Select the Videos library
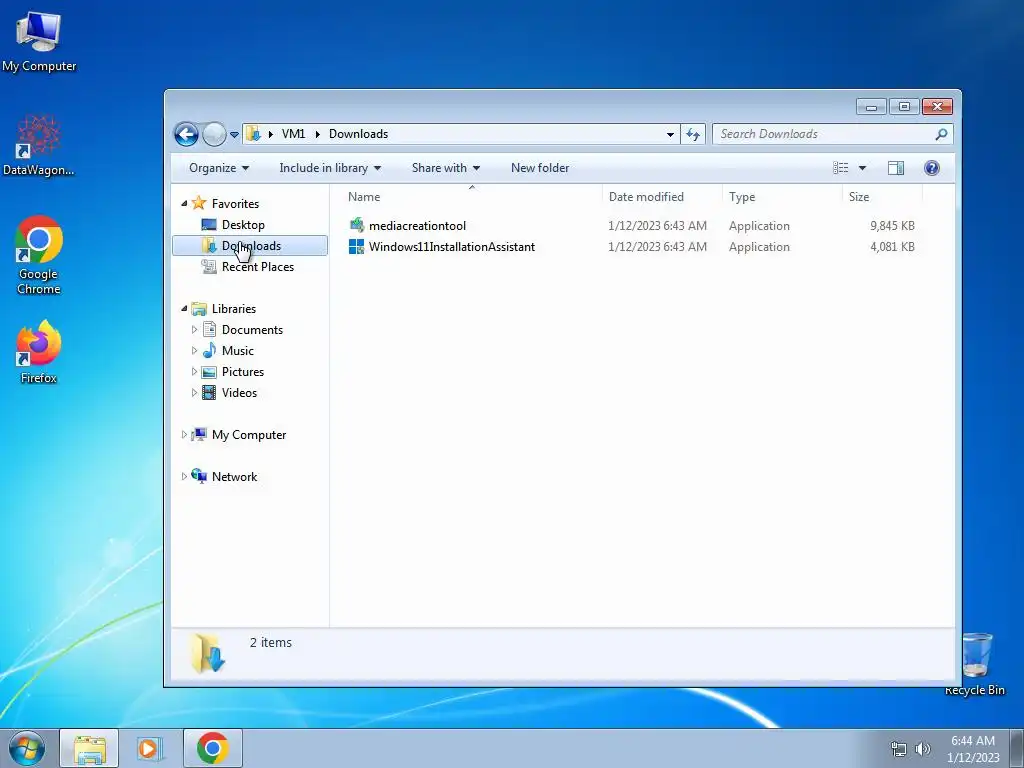1024x768 pixels. click(x=239, y=392)
